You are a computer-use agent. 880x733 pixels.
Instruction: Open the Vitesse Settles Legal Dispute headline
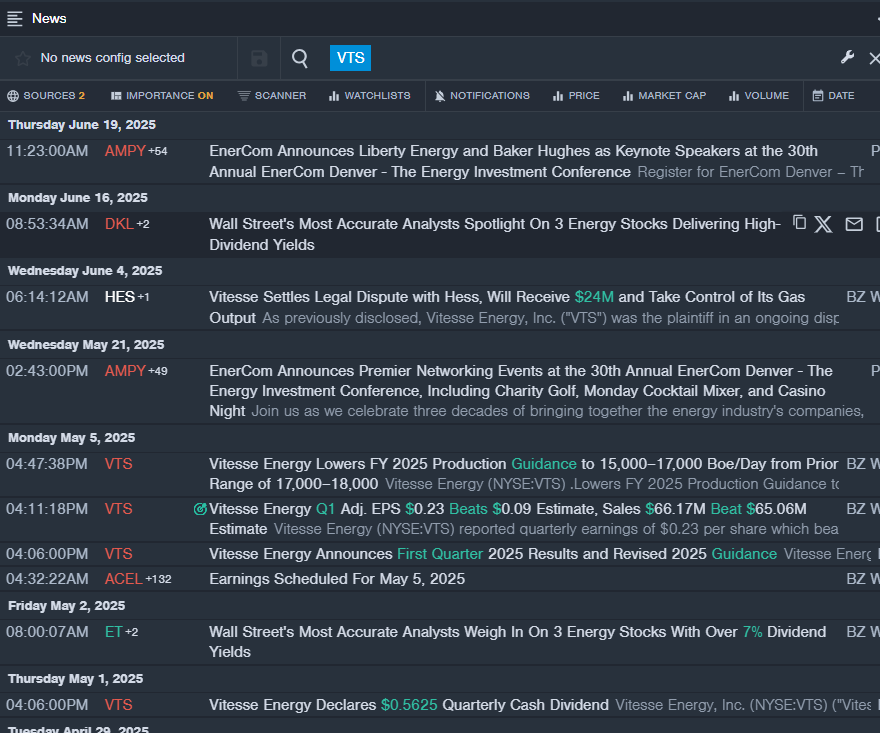(507, 307)
